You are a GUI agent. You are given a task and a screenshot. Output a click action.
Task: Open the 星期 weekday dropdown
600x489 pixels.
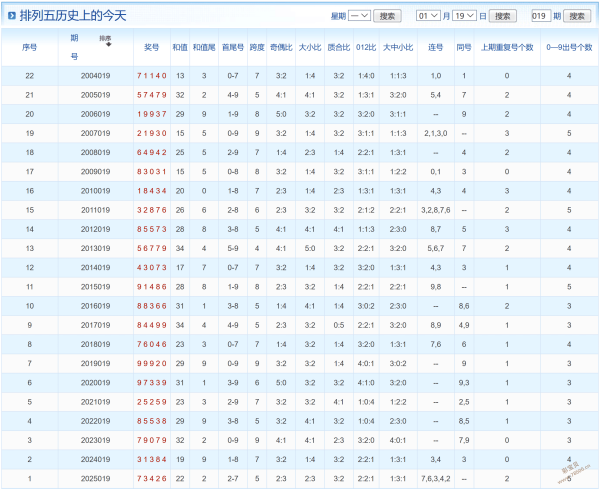[x=360, y=16]
